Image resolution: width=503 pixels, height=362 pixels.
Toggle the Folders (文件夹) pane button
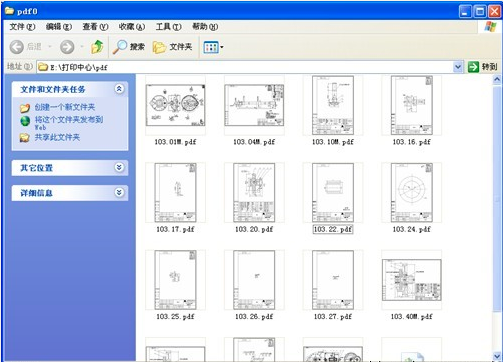tap(172, 47)
